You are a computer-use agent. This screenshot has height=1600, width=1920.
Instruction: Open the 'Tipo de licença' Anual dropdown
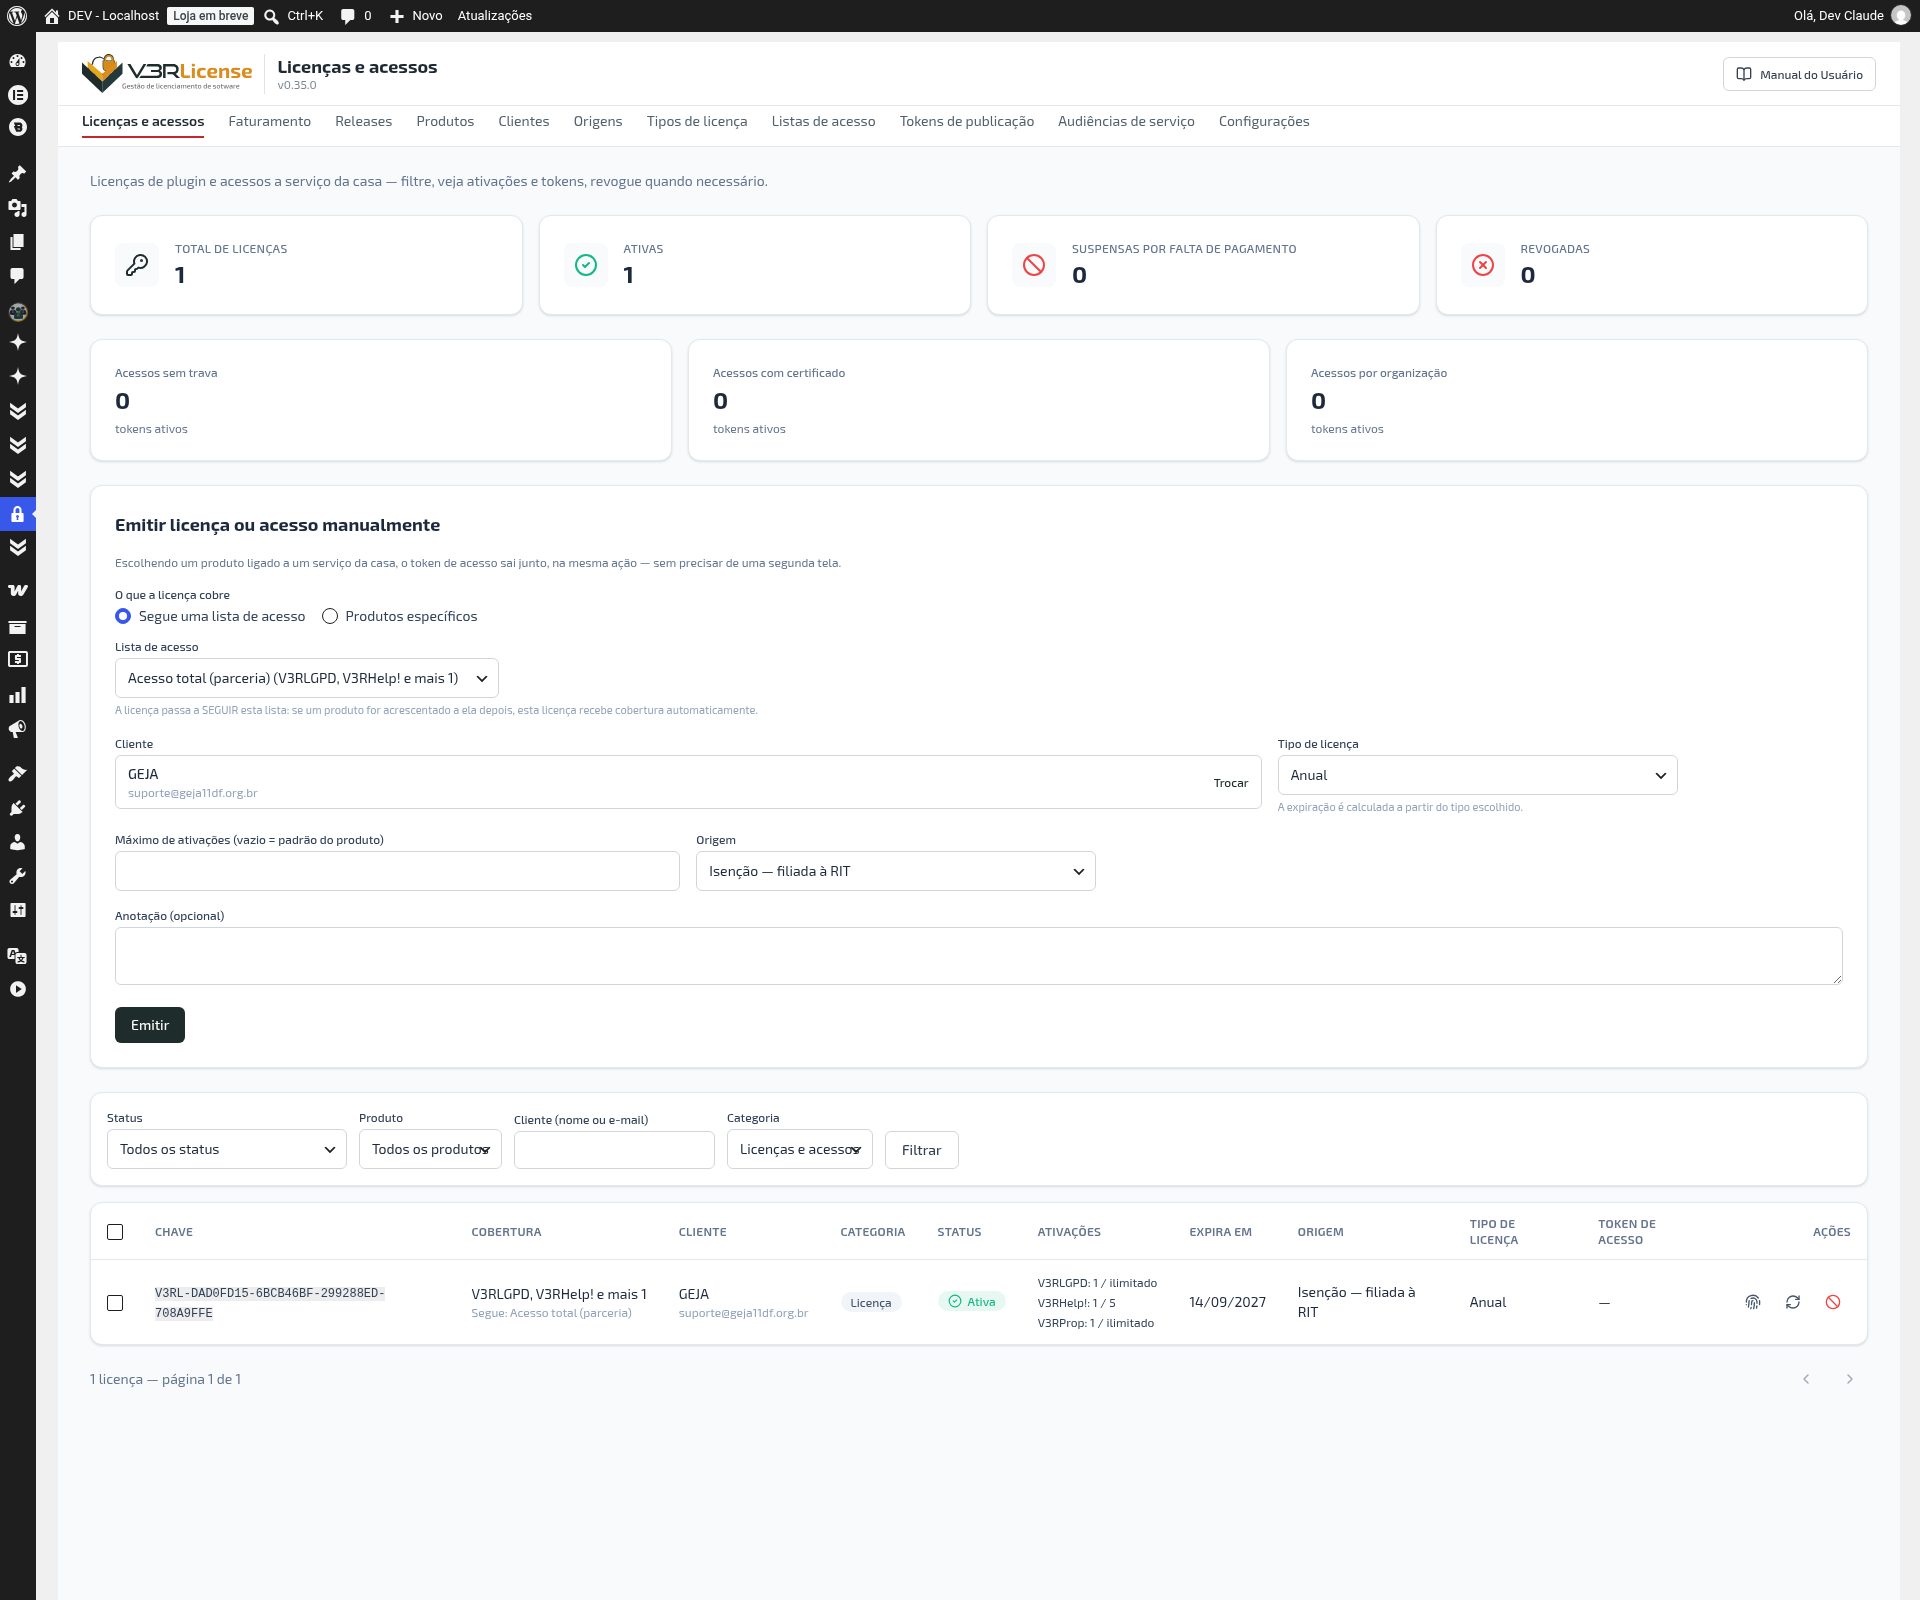tap(1477, 775)
